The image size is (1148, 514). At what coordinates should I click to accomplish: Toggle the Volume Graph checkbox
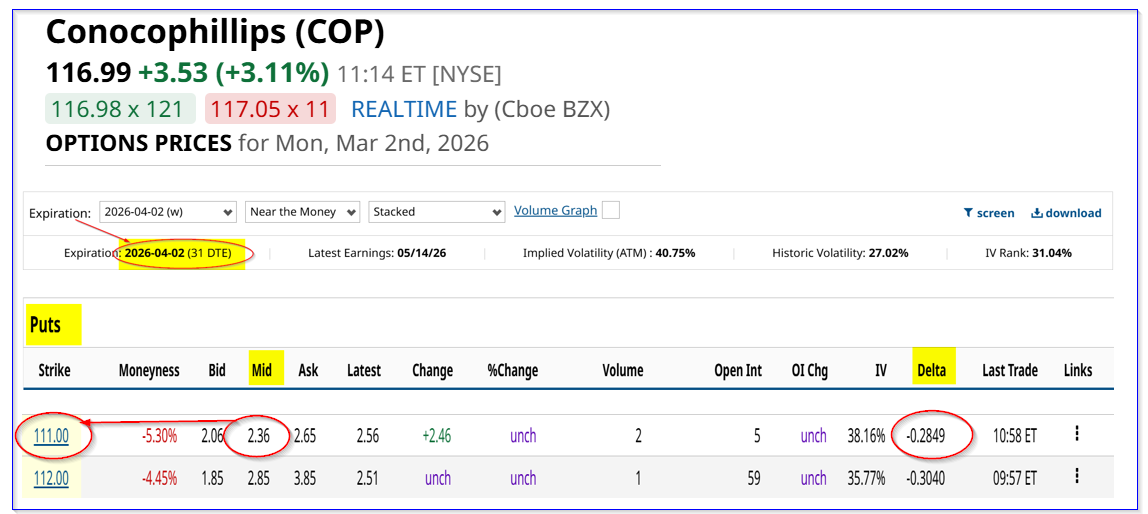611,210
